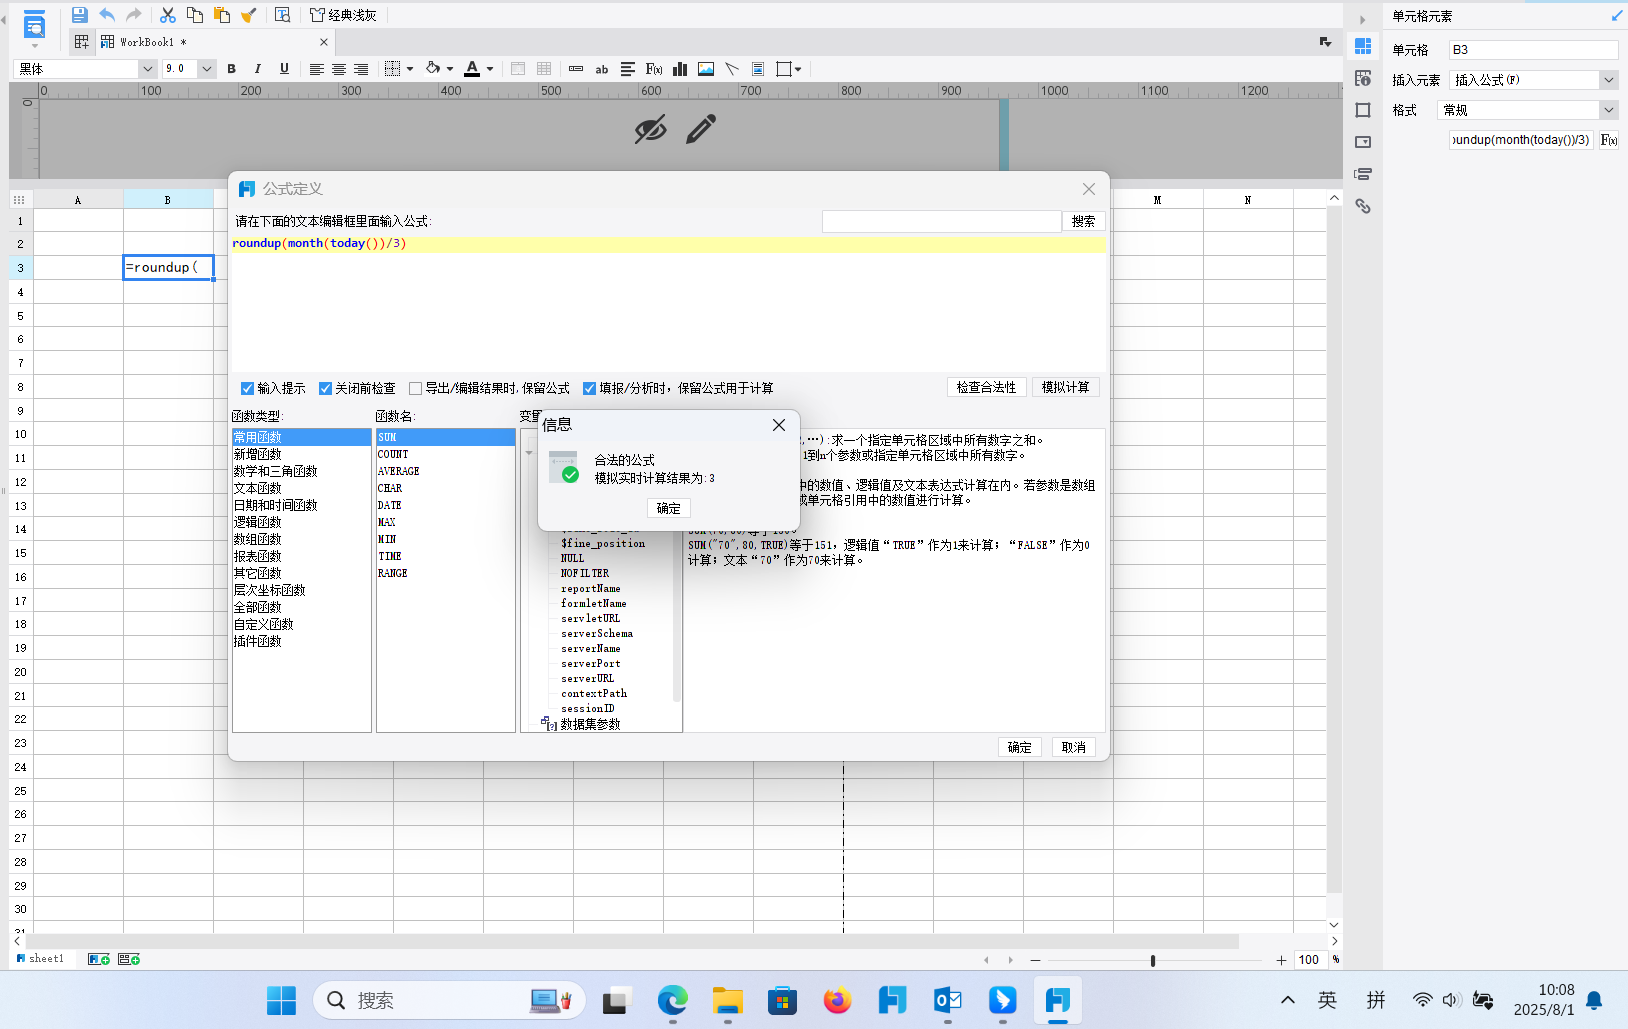Open the border style dropdown arrow
Screen dimensions: 1628x1029
(410, 69)
